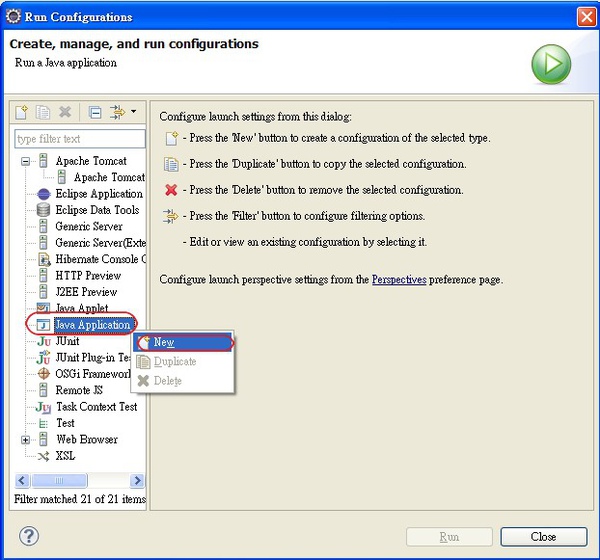Focus the 'type filter text' field

pos(80,139)
